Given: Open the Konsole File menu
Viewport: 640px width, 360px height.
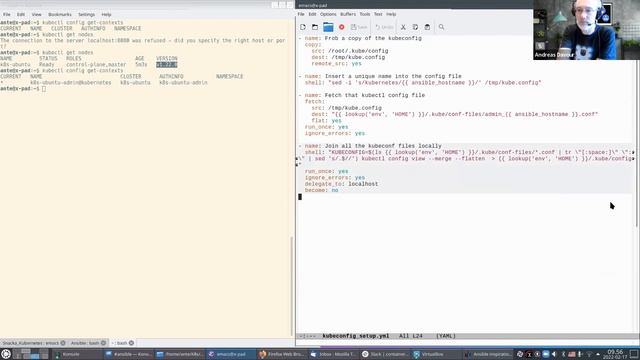Looking at the screenshot, I should click(x=7, y=14).
